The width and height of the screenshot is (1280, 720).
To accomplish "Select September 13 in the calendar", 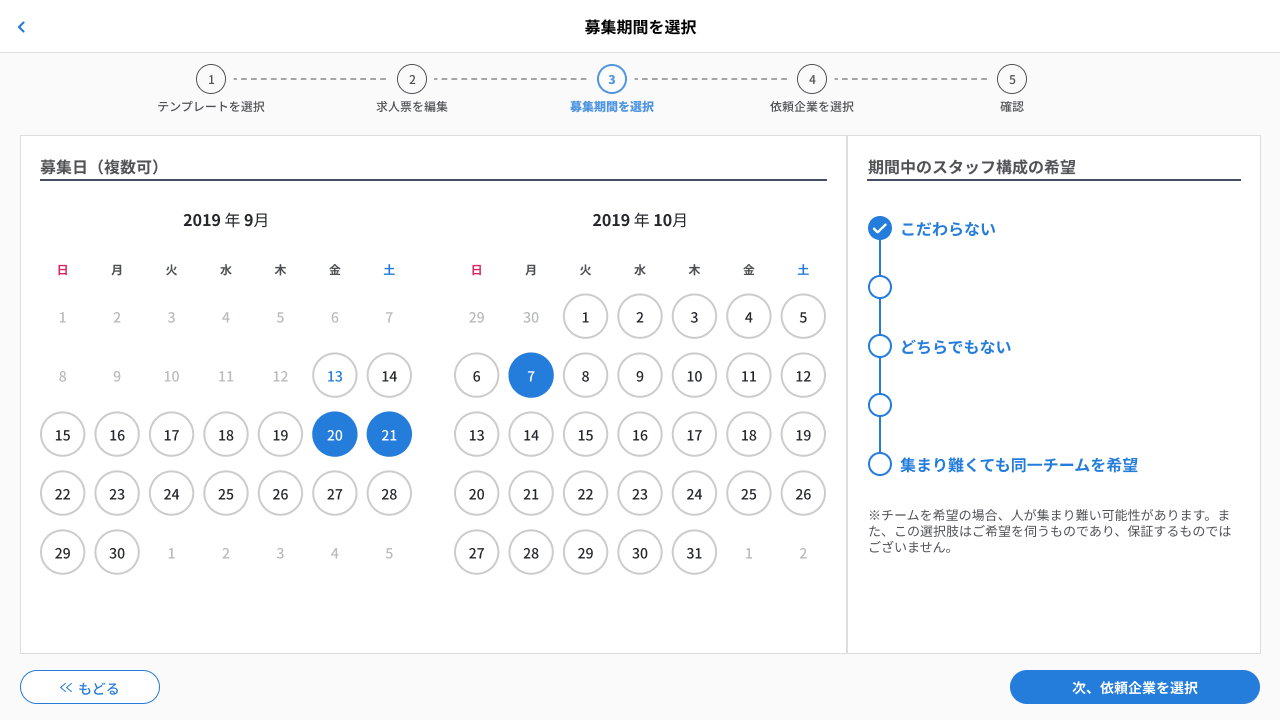I will coord(335,375).
